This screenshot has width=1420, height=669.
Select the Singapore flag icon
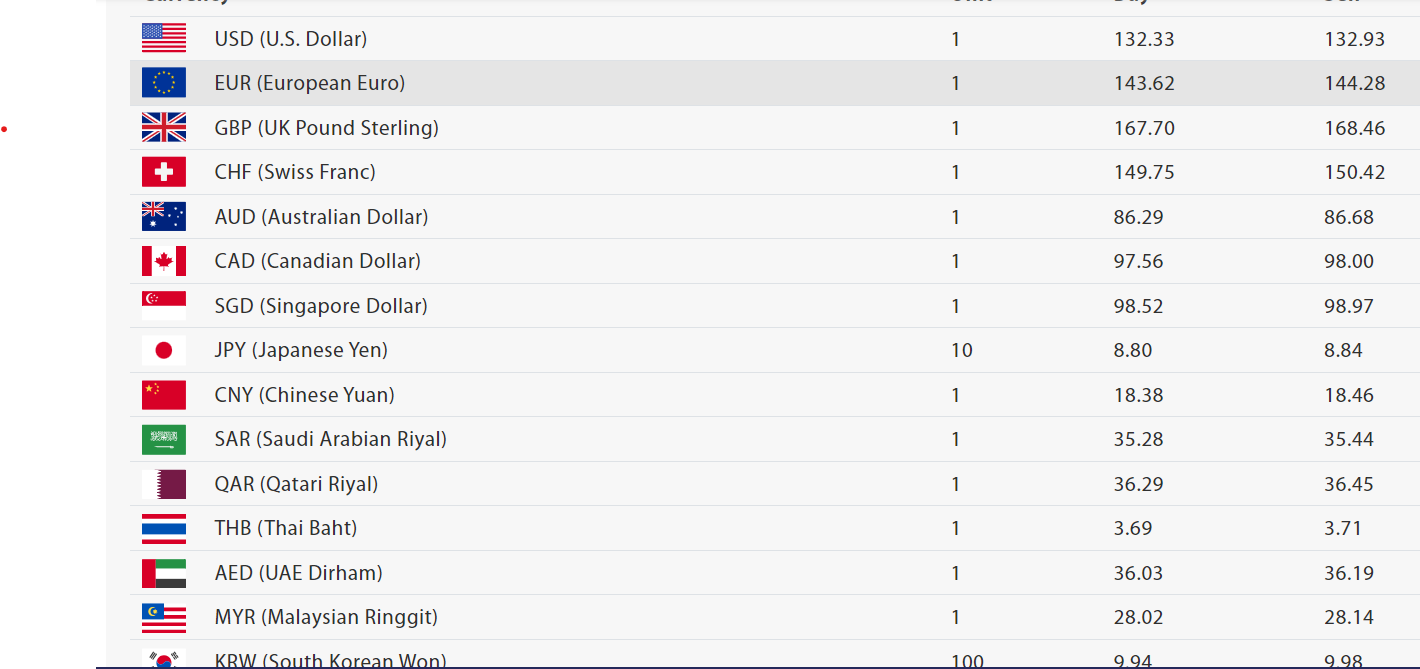(164, 306)
